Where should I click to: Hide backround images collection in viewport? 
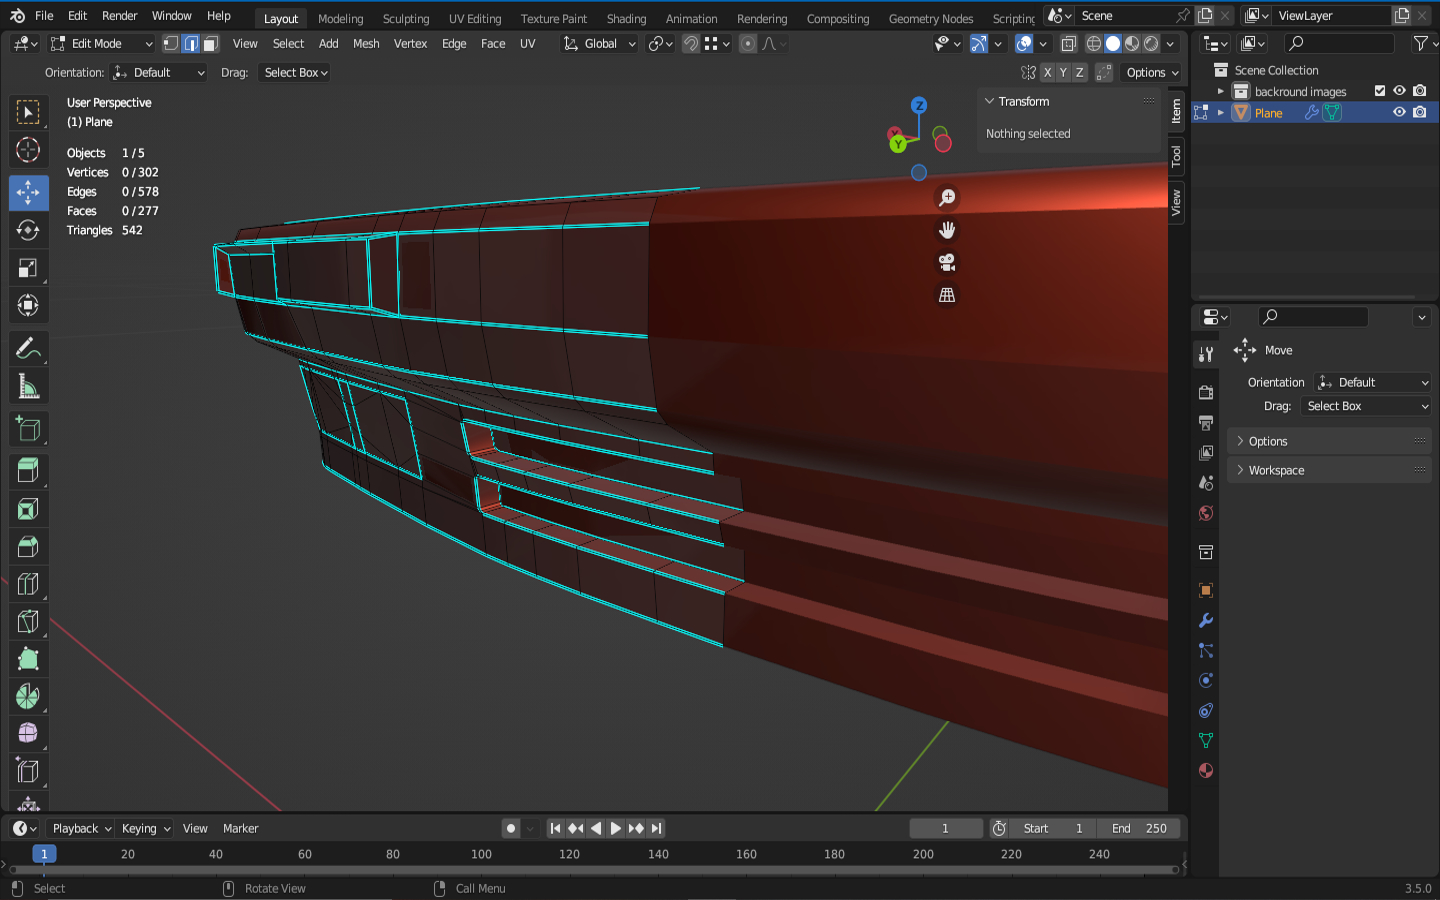[x=1399, y=91]
